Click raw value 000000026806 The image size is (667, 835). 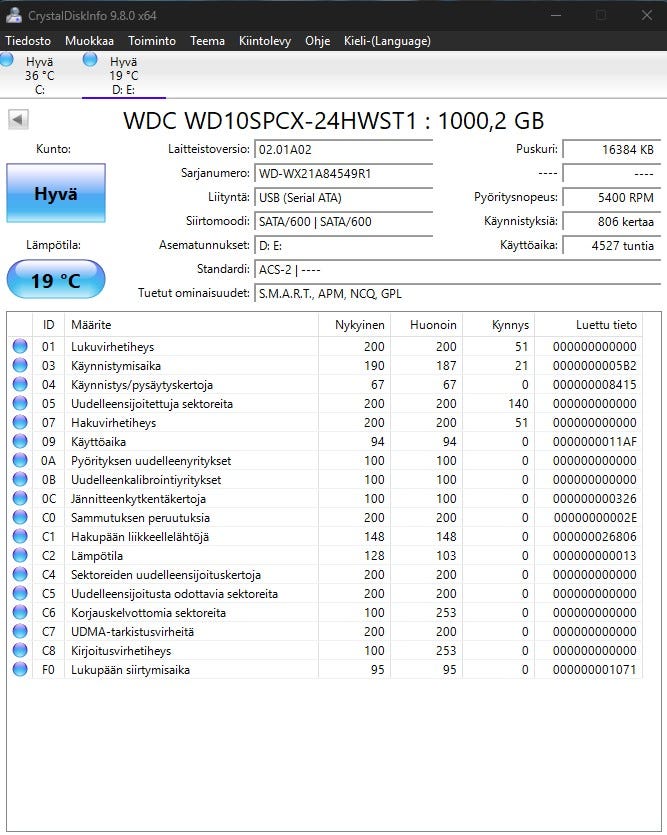(x=595, y=537)
